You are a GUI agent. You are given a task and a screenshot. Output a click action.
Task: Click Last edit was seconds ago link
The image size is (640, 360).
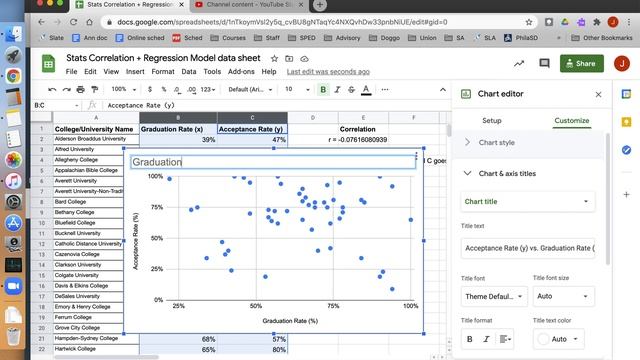coord(328,72)
